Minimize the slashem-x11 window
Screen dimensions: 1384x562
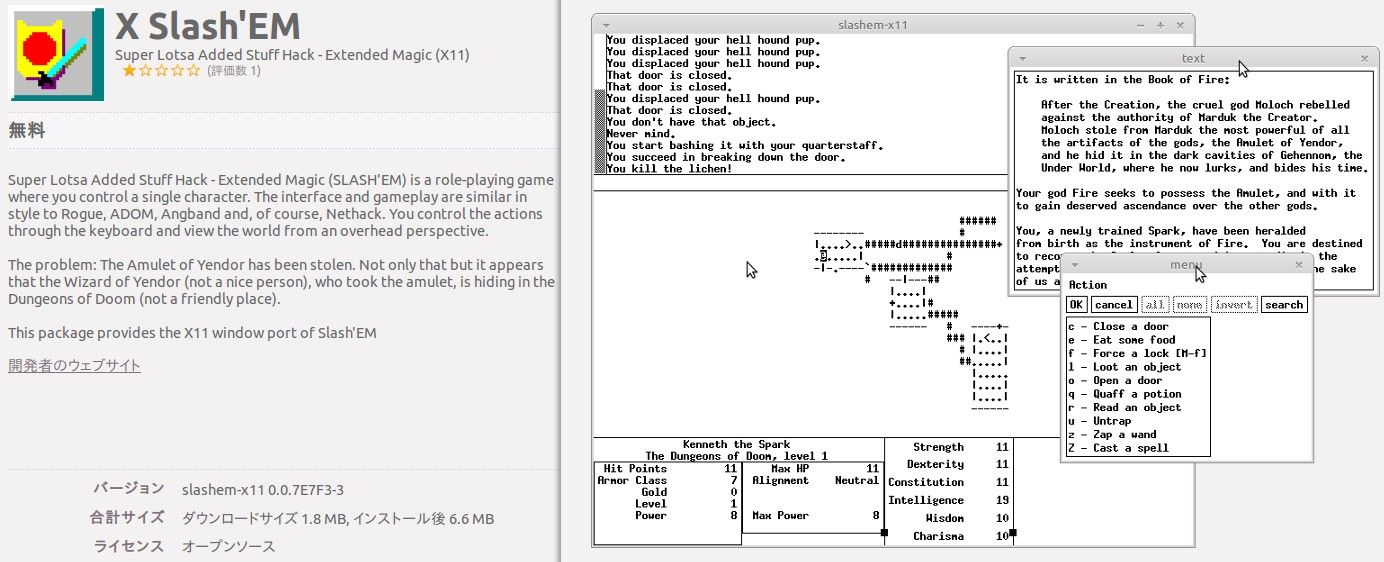1140,25
